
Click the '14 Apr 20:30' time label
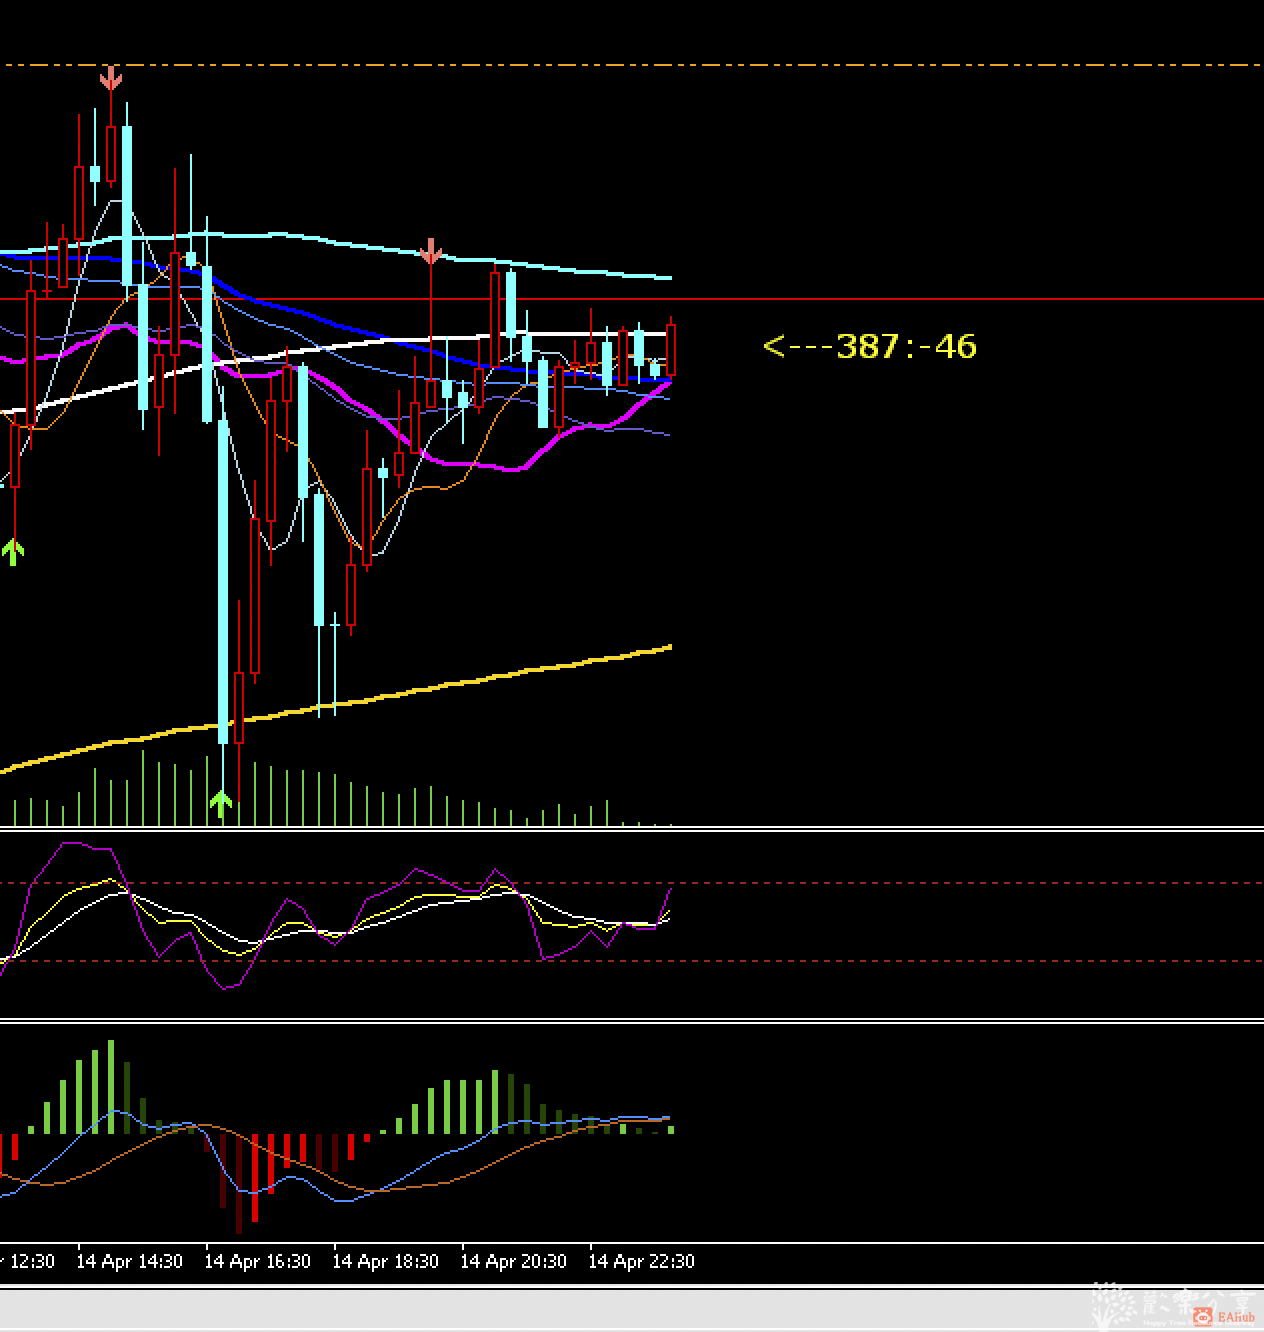point(513,1261)
